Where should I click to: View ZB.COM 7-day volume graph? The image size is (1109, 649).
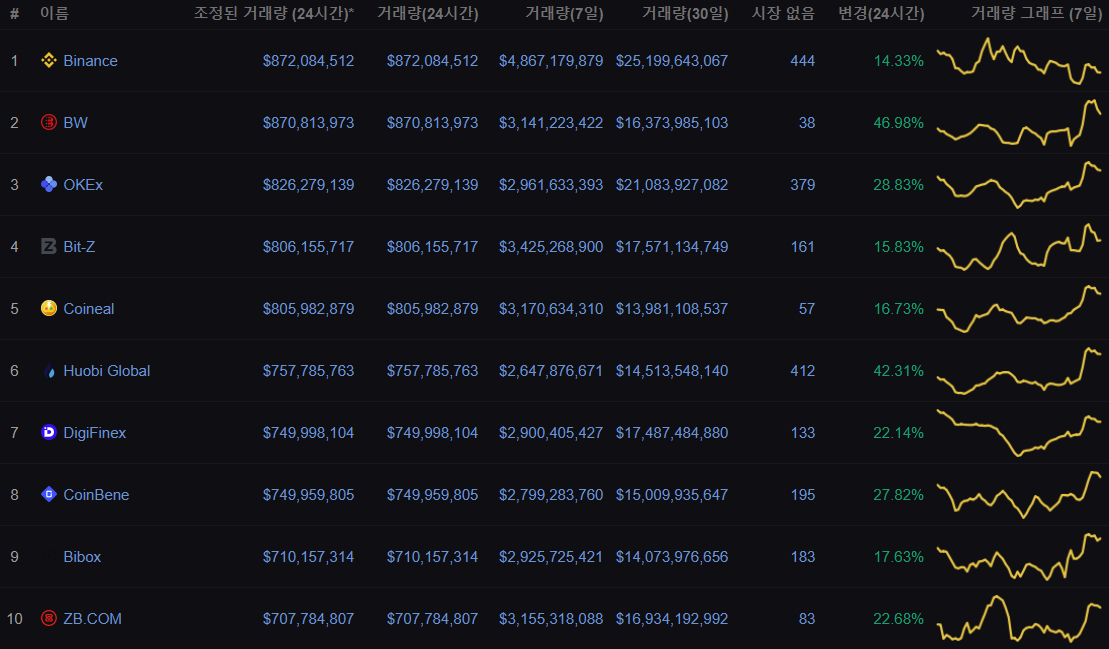tap(1019, 619)
